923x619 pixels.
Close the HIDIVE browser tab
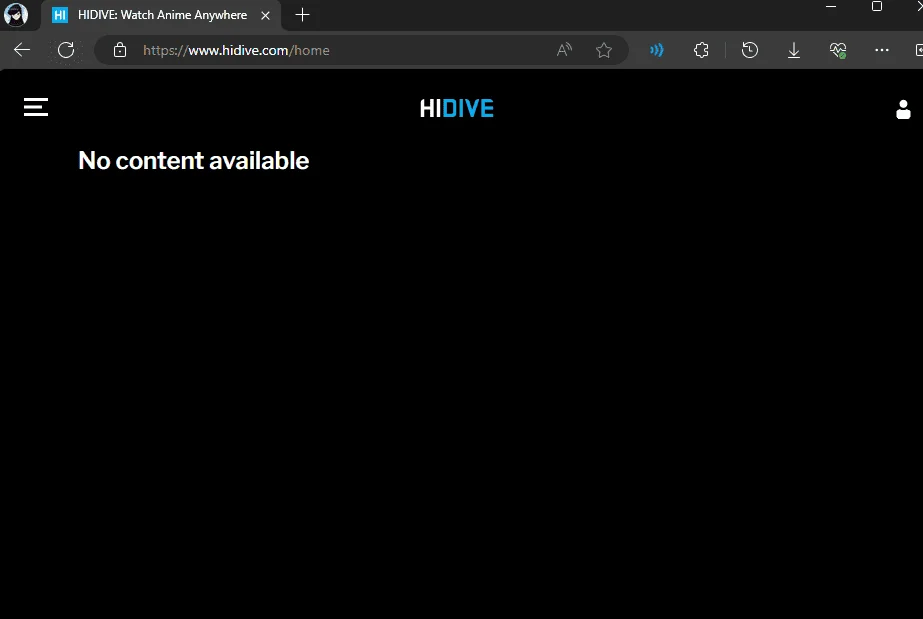point(265,15)
